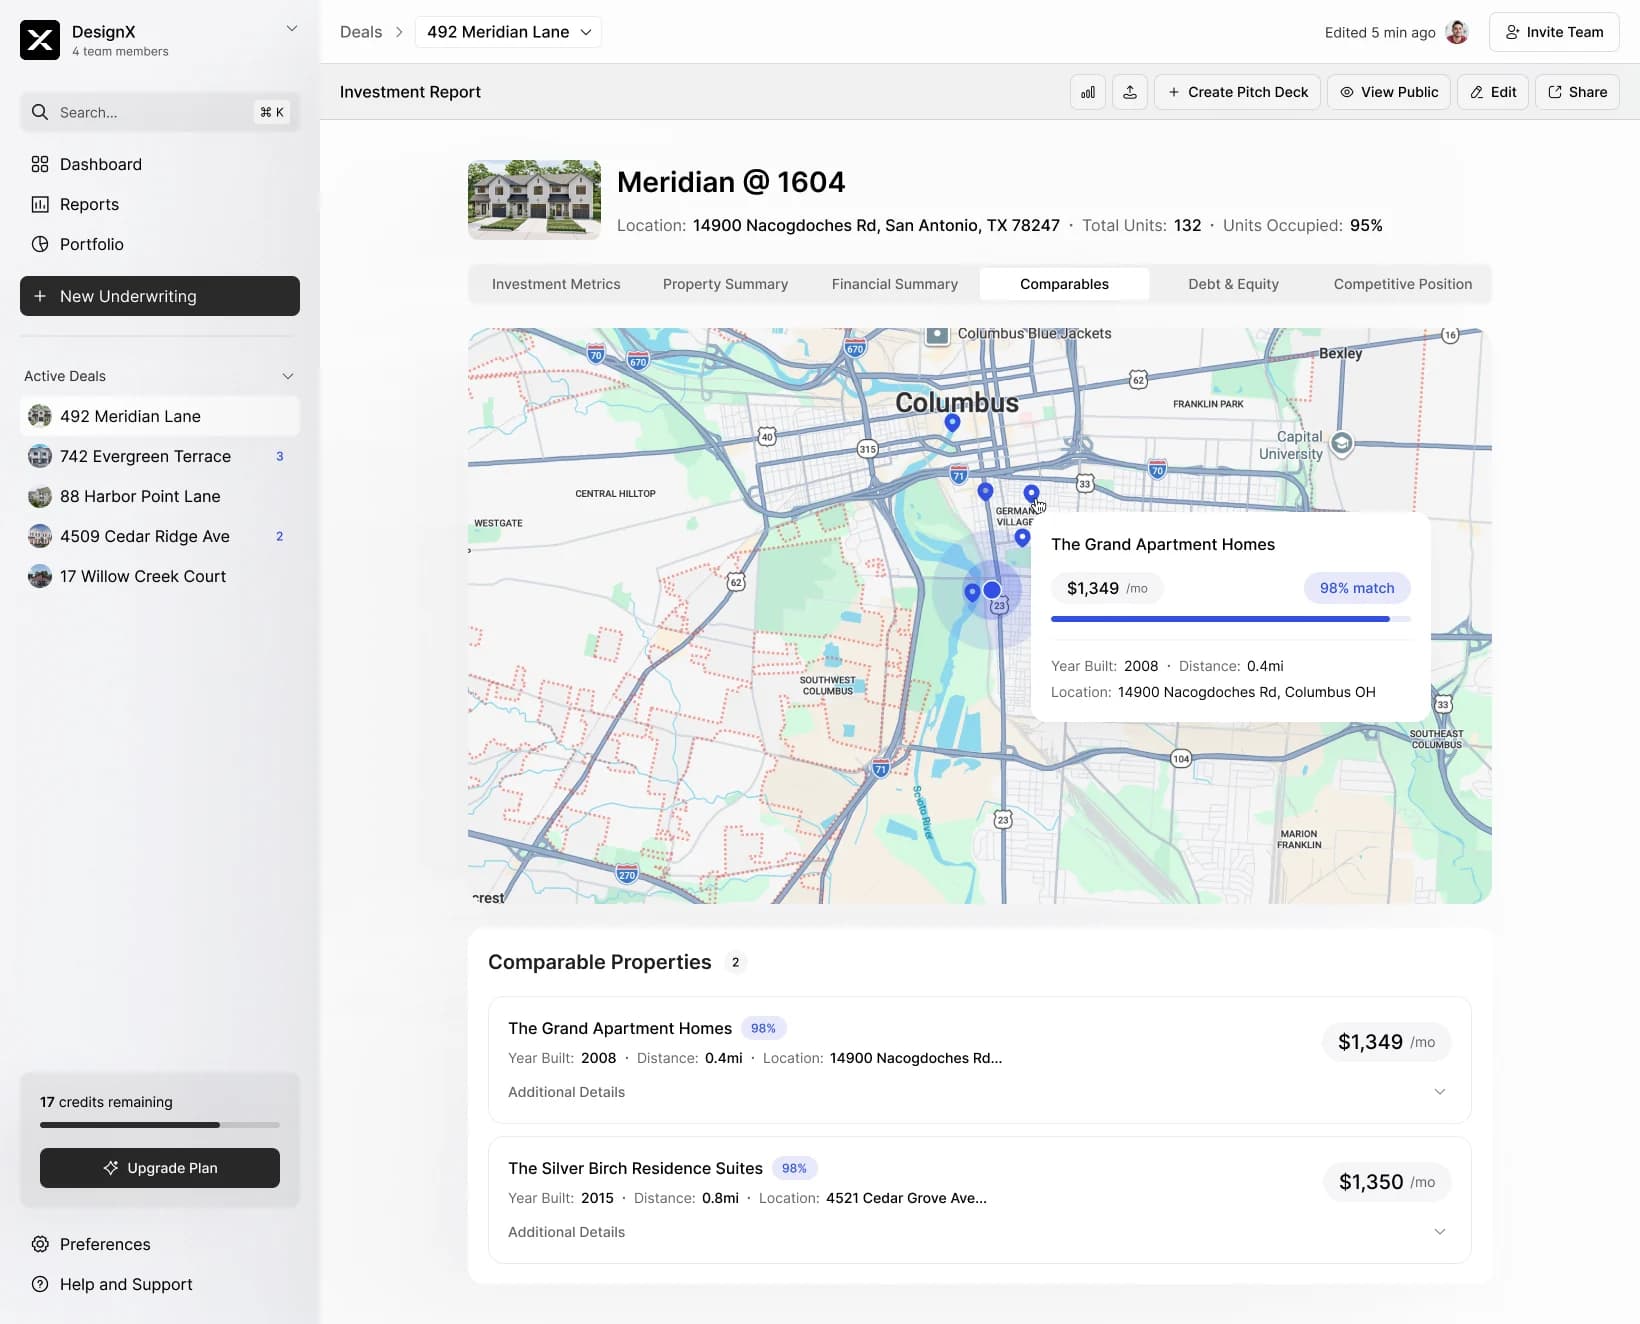Open the Debt & Equity tab
Viewport: 1640px width, 1324px height.
pos(1233,284)
